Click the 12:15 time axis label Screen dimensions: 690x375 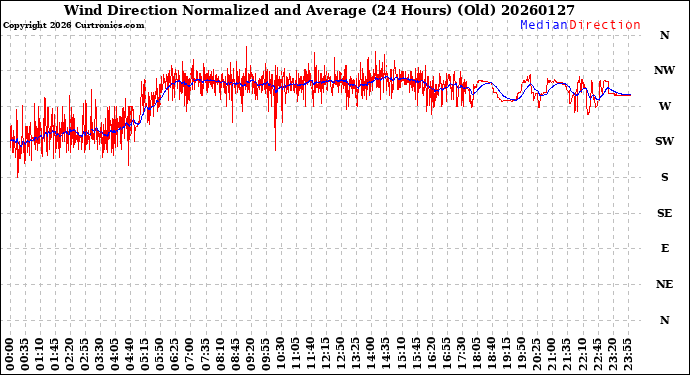[325, 355]
